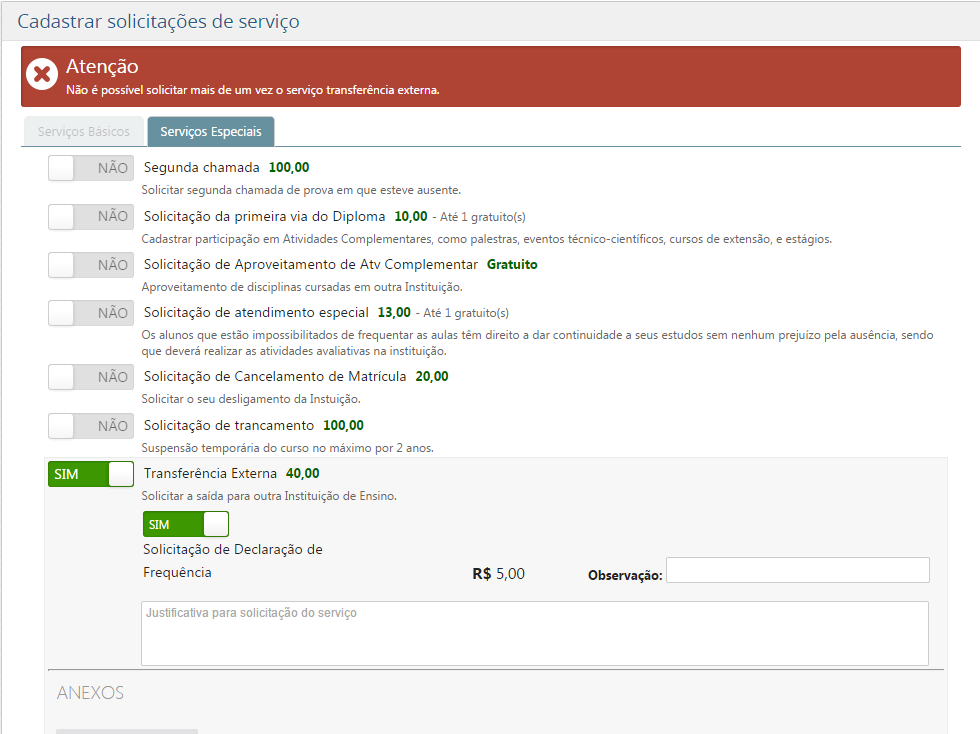Click the ANEXOS section heading

pos(90,693)
